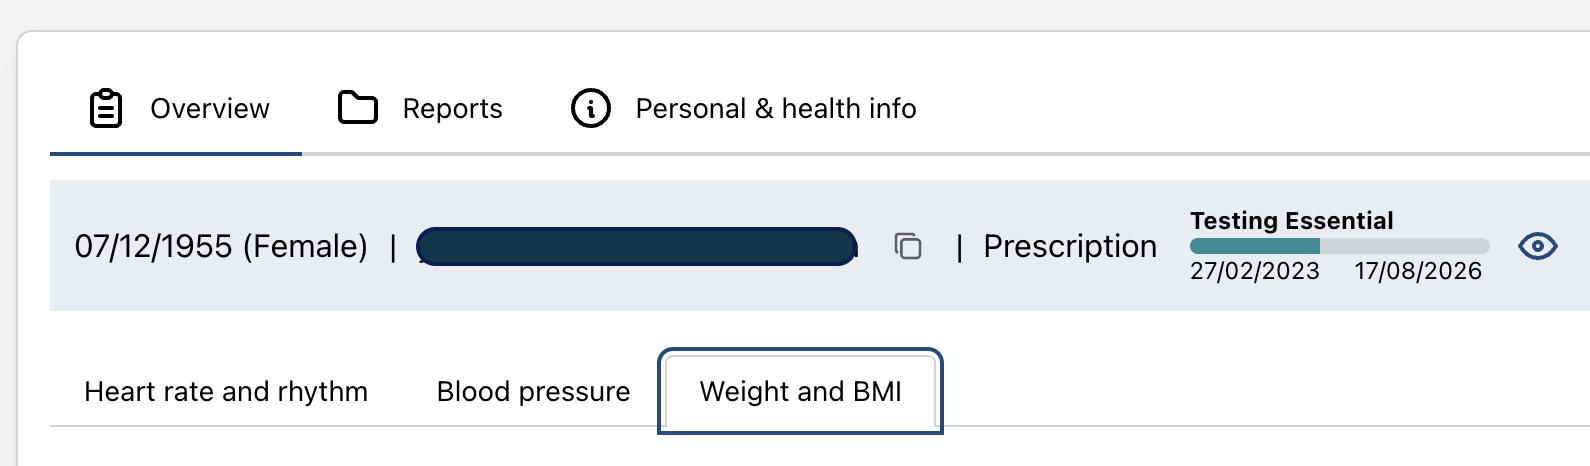Click the divider bar before Prescription
This screenshot has width=1590, height=466.
(959, 247)
